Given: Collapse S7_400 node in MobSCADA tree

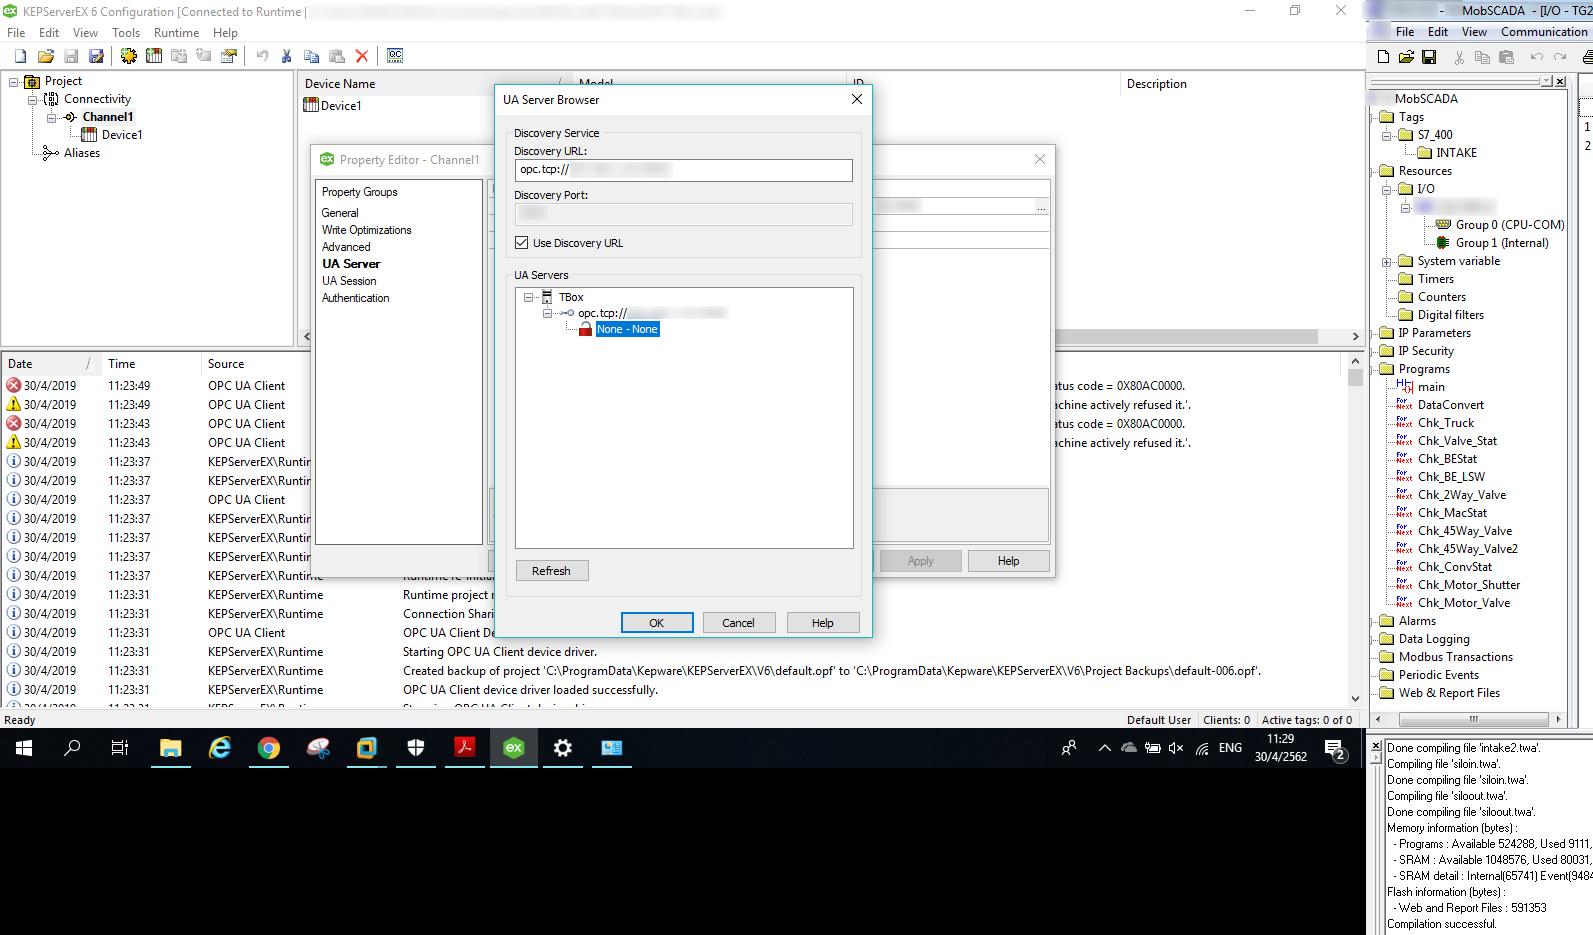Looking at the screenshot, I should click(1387, 135).
